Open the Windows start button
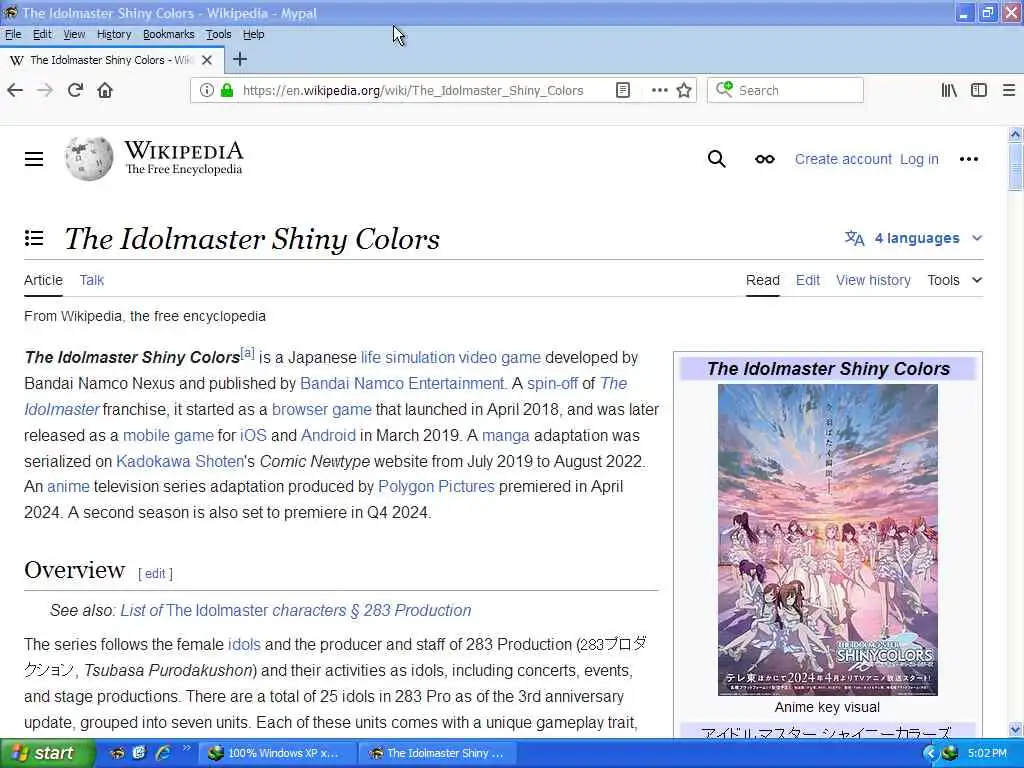The image size is (1024, 768). pos(47,753)
